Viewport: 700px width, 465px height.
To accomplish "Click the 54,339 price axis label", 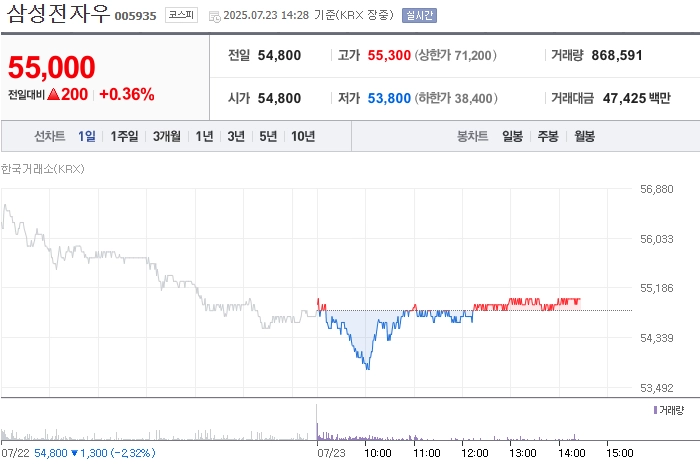I will point(656,338).
